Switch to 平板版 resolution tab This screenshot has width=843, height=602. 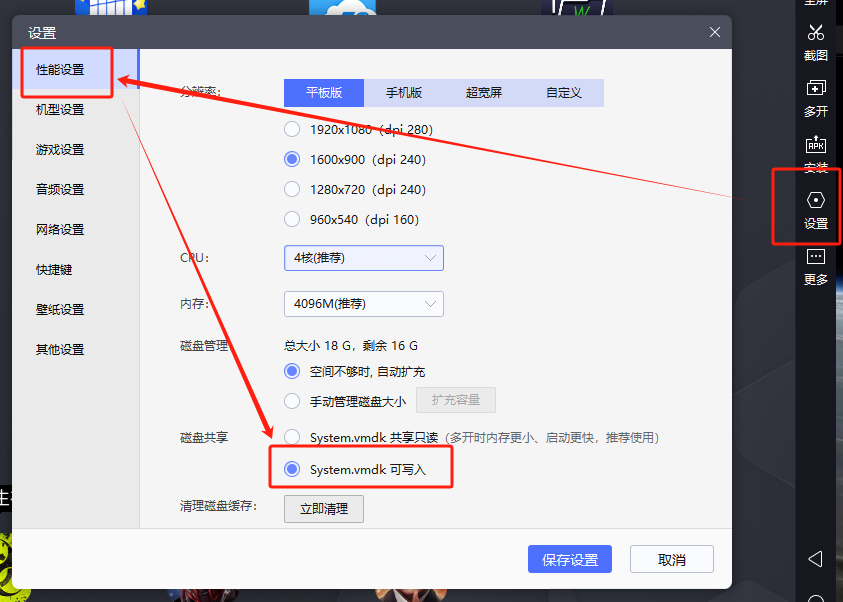324,92
